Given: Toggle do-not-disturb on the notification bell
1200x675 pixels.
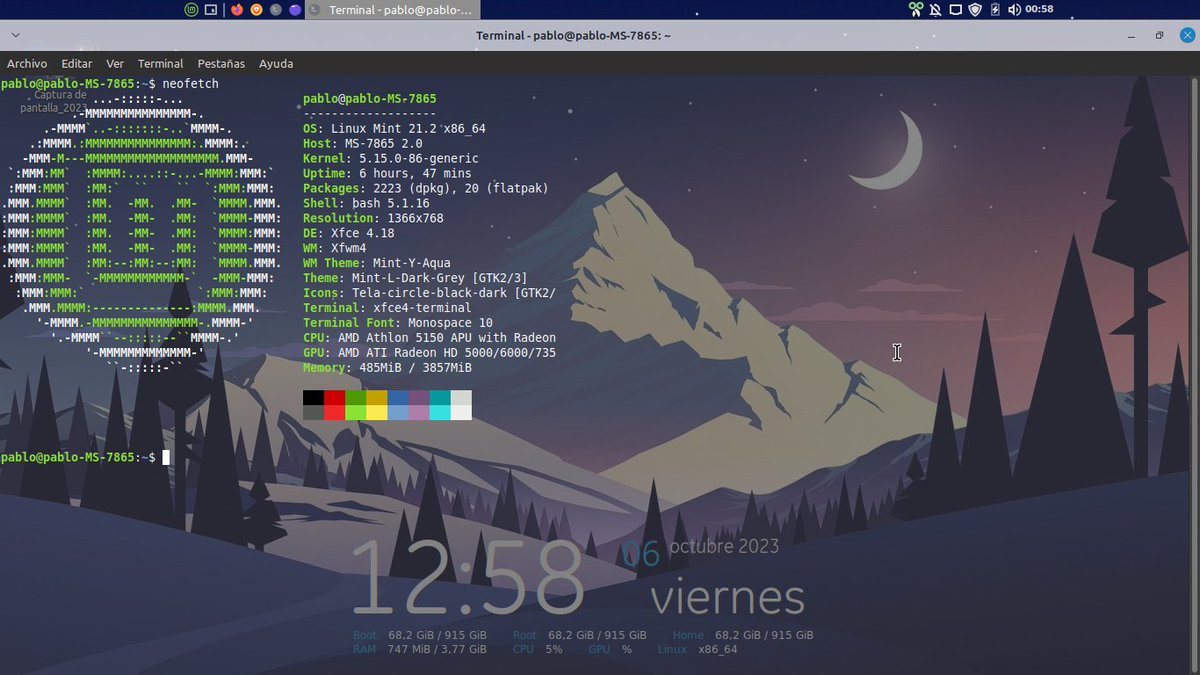Looking at the screenshot, I should (x=935, y=10).
